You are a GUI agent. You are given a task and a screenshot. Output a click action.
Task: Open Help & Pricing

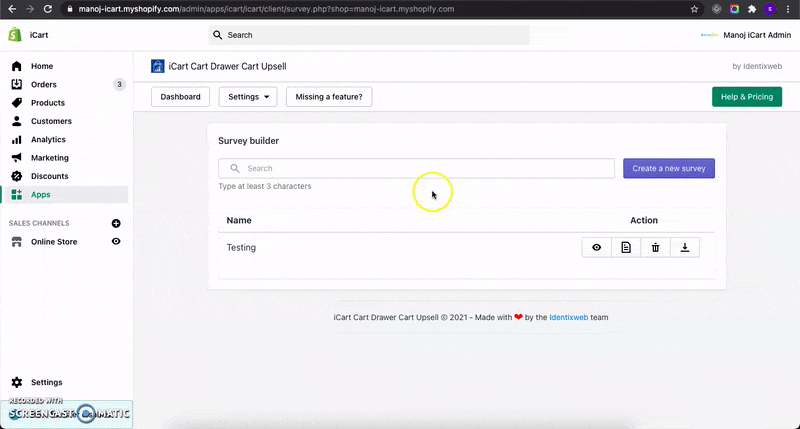[x=747, y=97]
